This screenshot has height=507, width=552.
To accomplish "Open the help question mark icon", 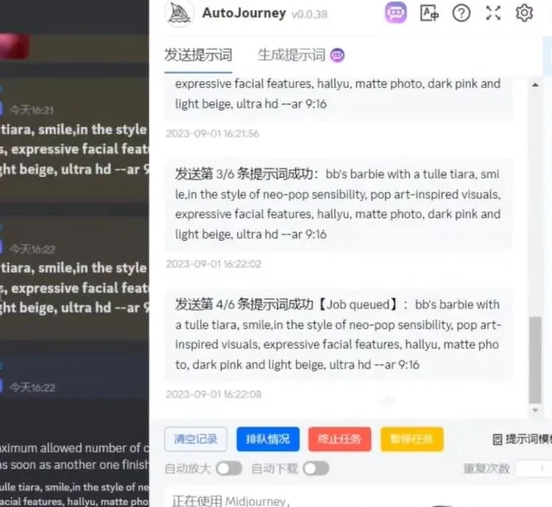I will tap(461, 13).
